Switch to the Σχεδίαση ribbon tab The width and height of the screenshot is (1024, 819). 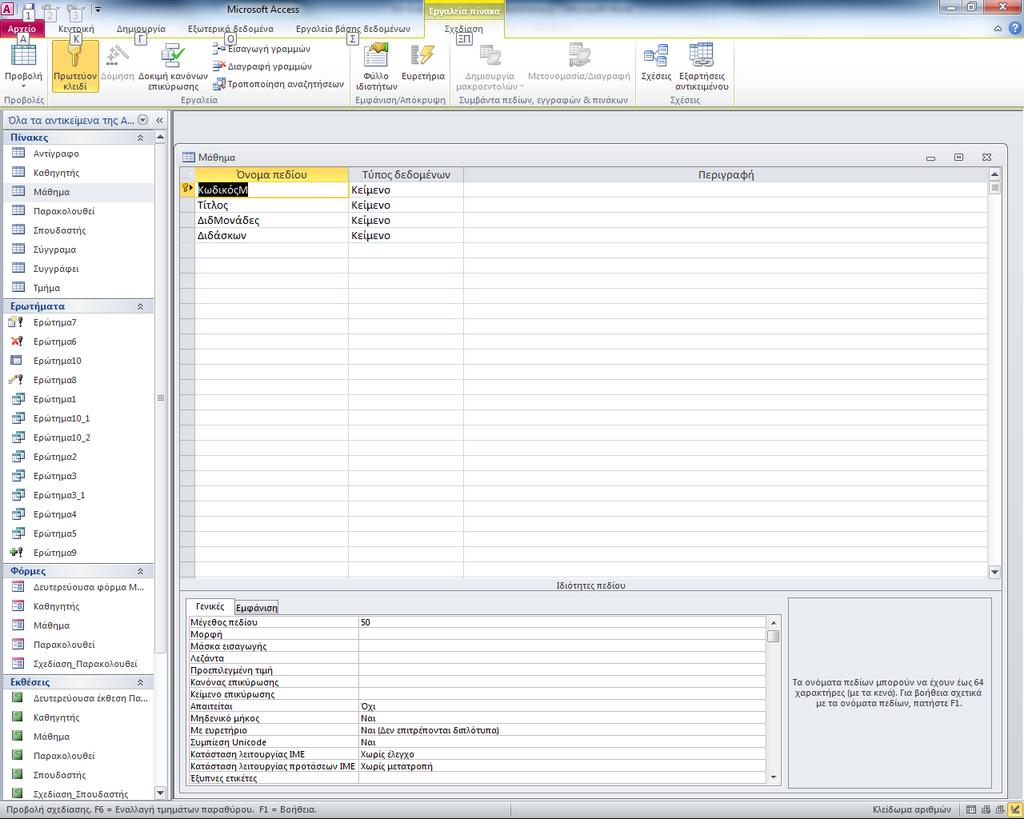point(464,29)
